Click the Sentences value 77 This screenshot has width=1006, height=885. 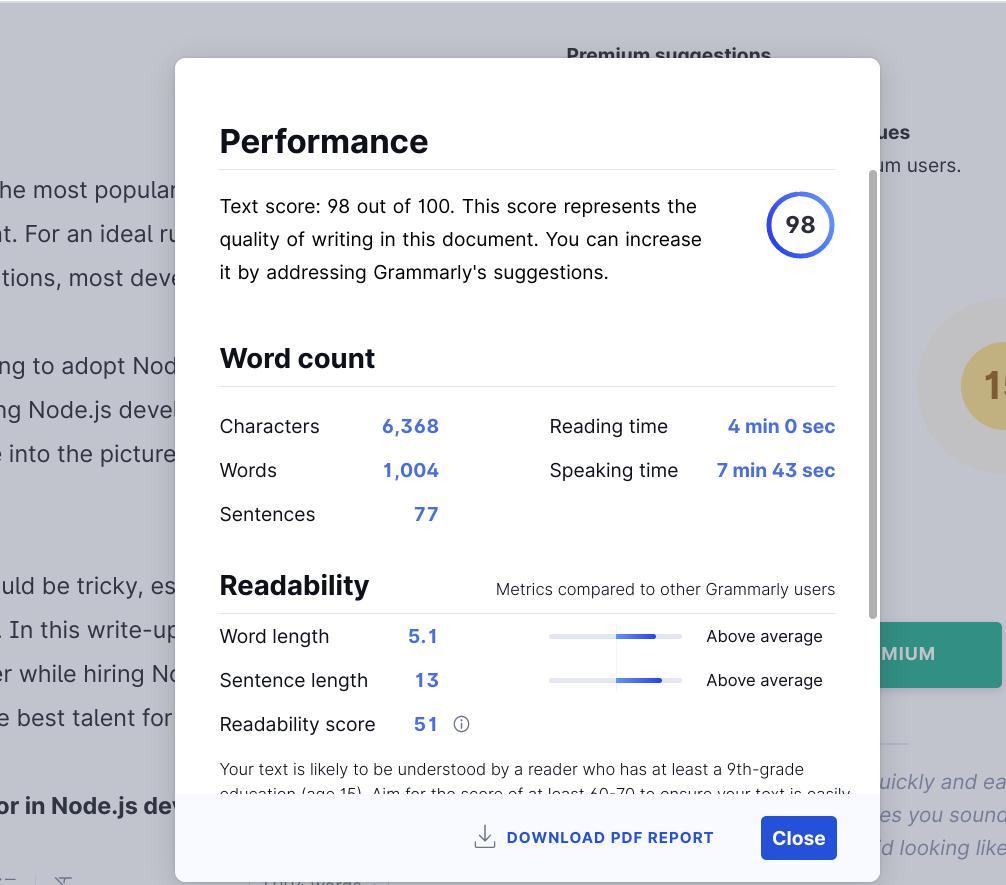[x=426, y=514]
